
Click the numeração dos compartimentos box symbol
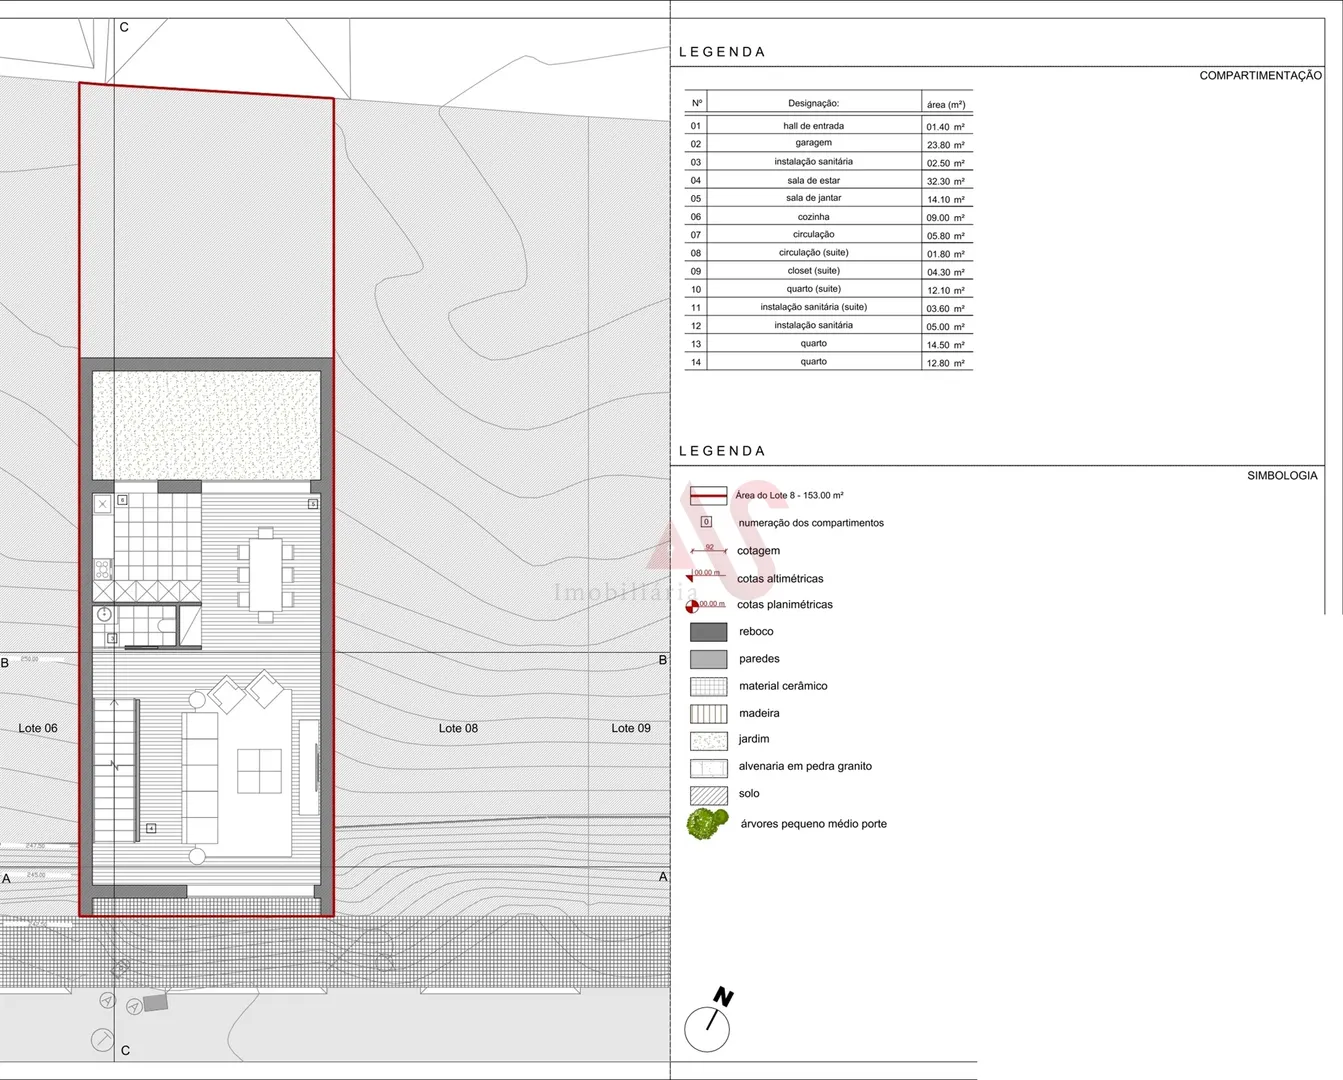point(706,522)
